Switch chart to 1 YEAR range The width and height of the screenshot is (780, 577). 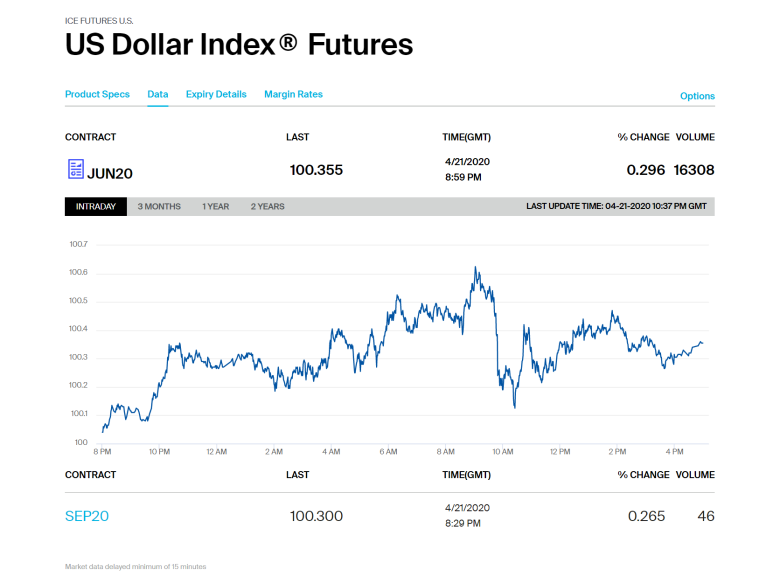215,207
